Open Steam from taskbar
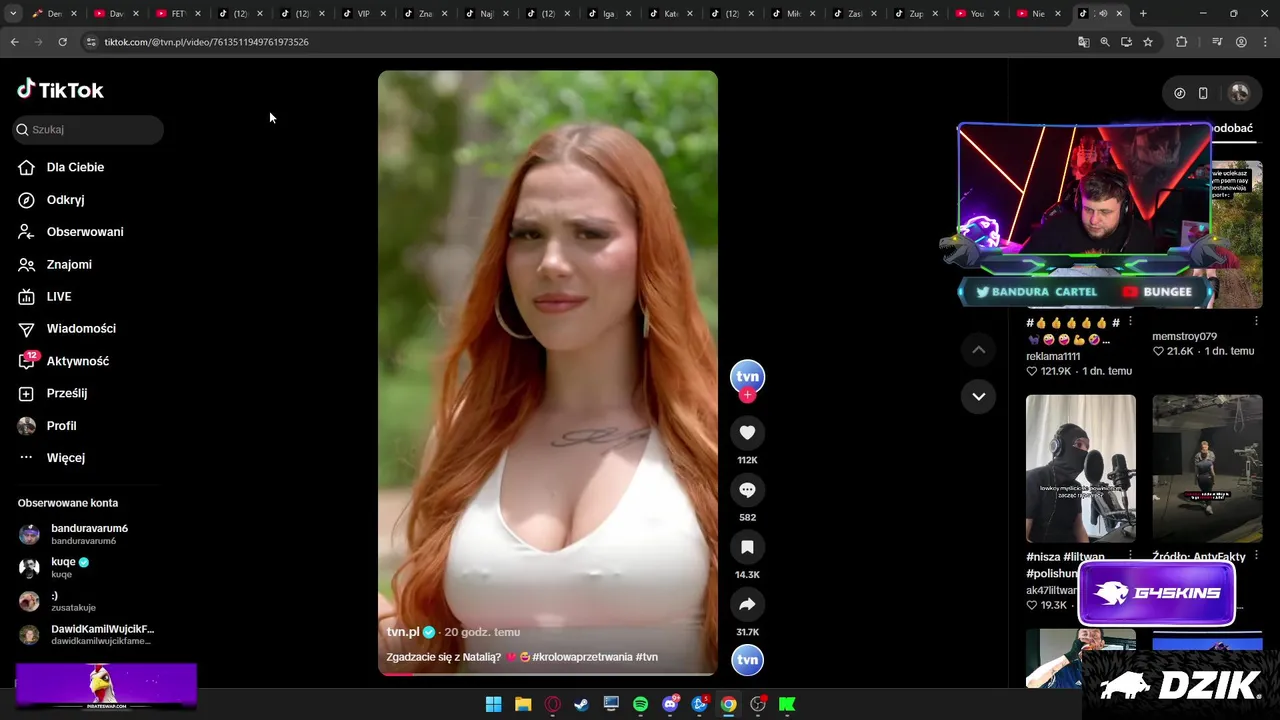Screen dimensions: 1280x720 tap(582, 704)
